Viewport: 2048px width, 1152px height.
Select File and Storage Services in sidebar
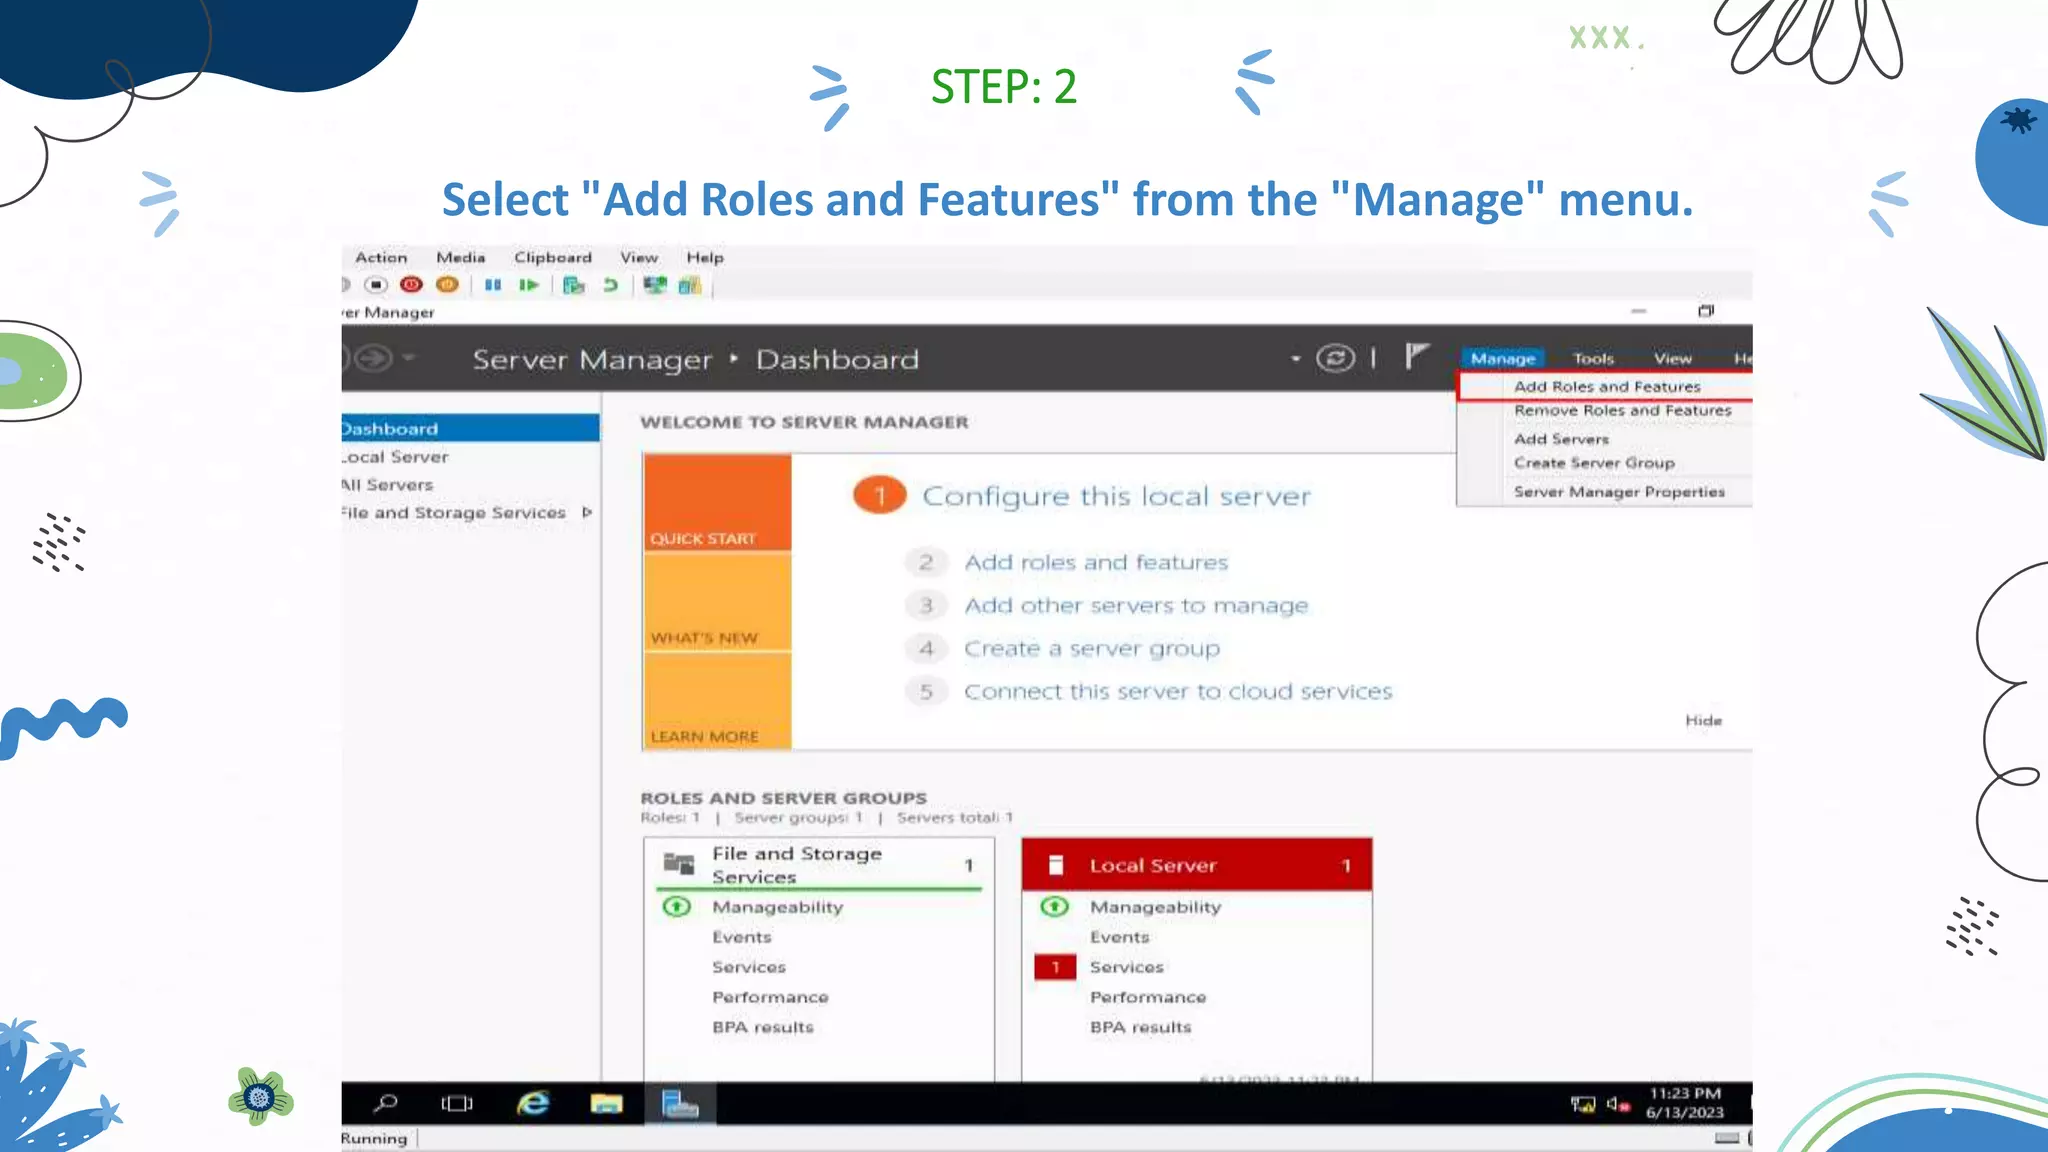[x=455, y=512]
